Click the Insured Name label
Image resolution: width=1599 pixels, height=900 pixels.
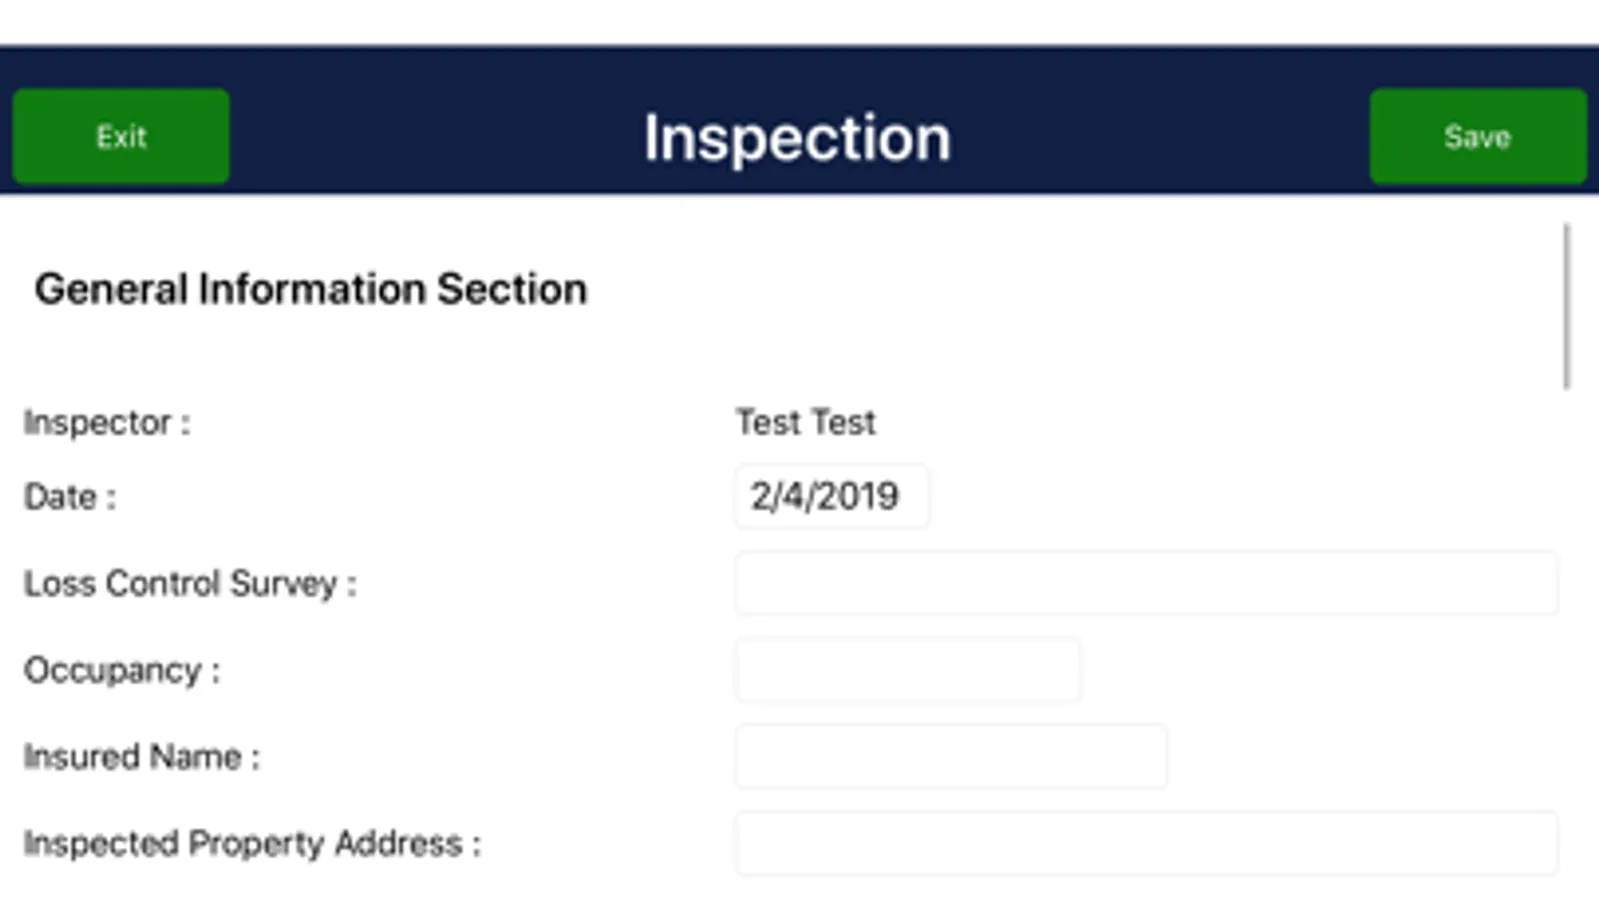[x=141, y=757]
